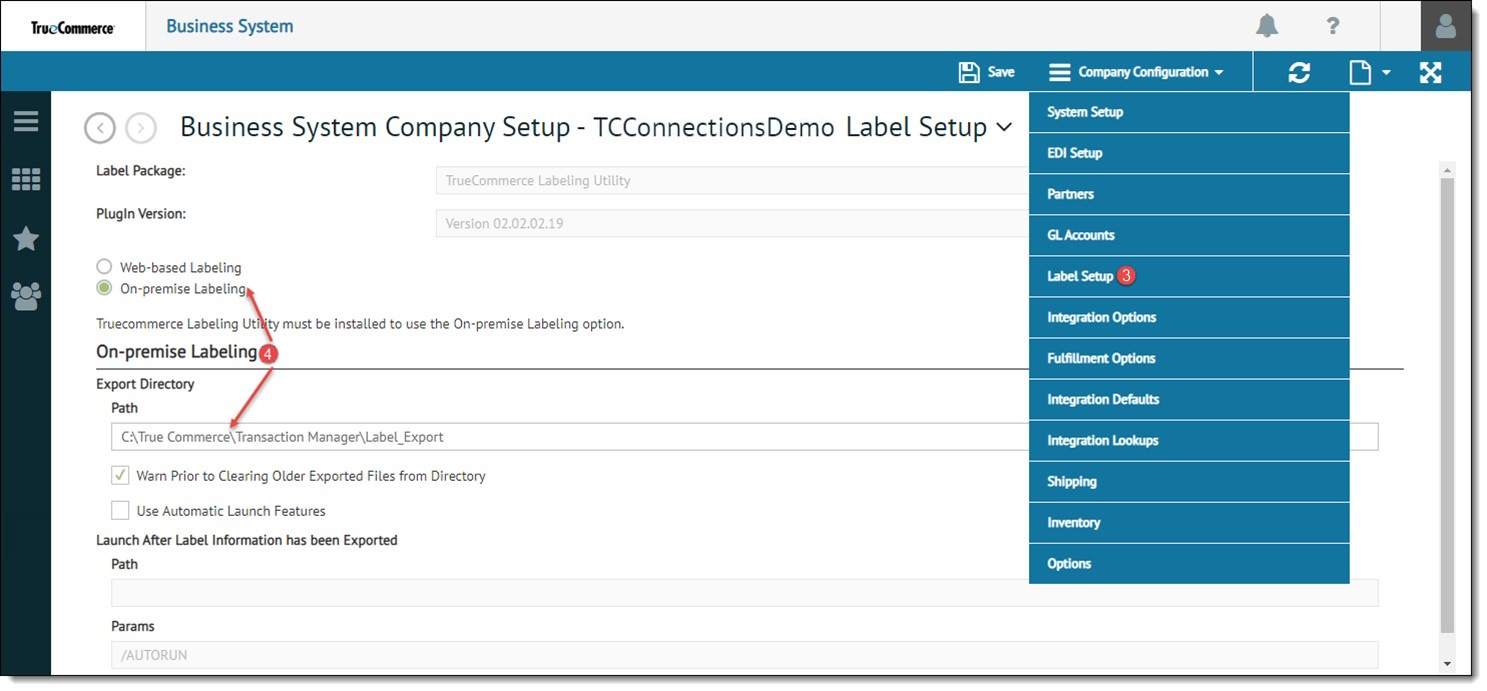Click the Labeling Utility must be installed note
The height and width of the screenshot is (691, 1487).
360,324
